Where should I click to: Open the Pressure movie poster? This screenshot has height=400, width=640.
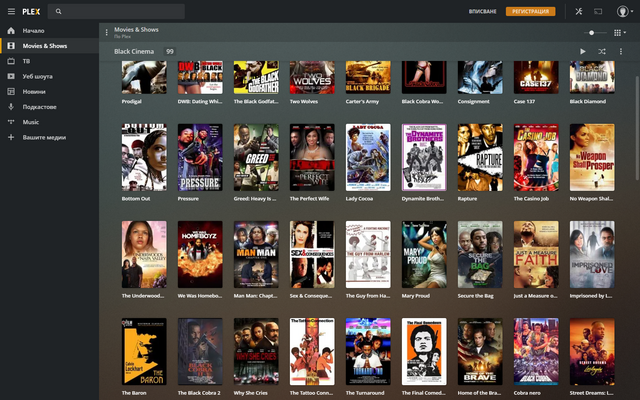[x=200, y=157]
